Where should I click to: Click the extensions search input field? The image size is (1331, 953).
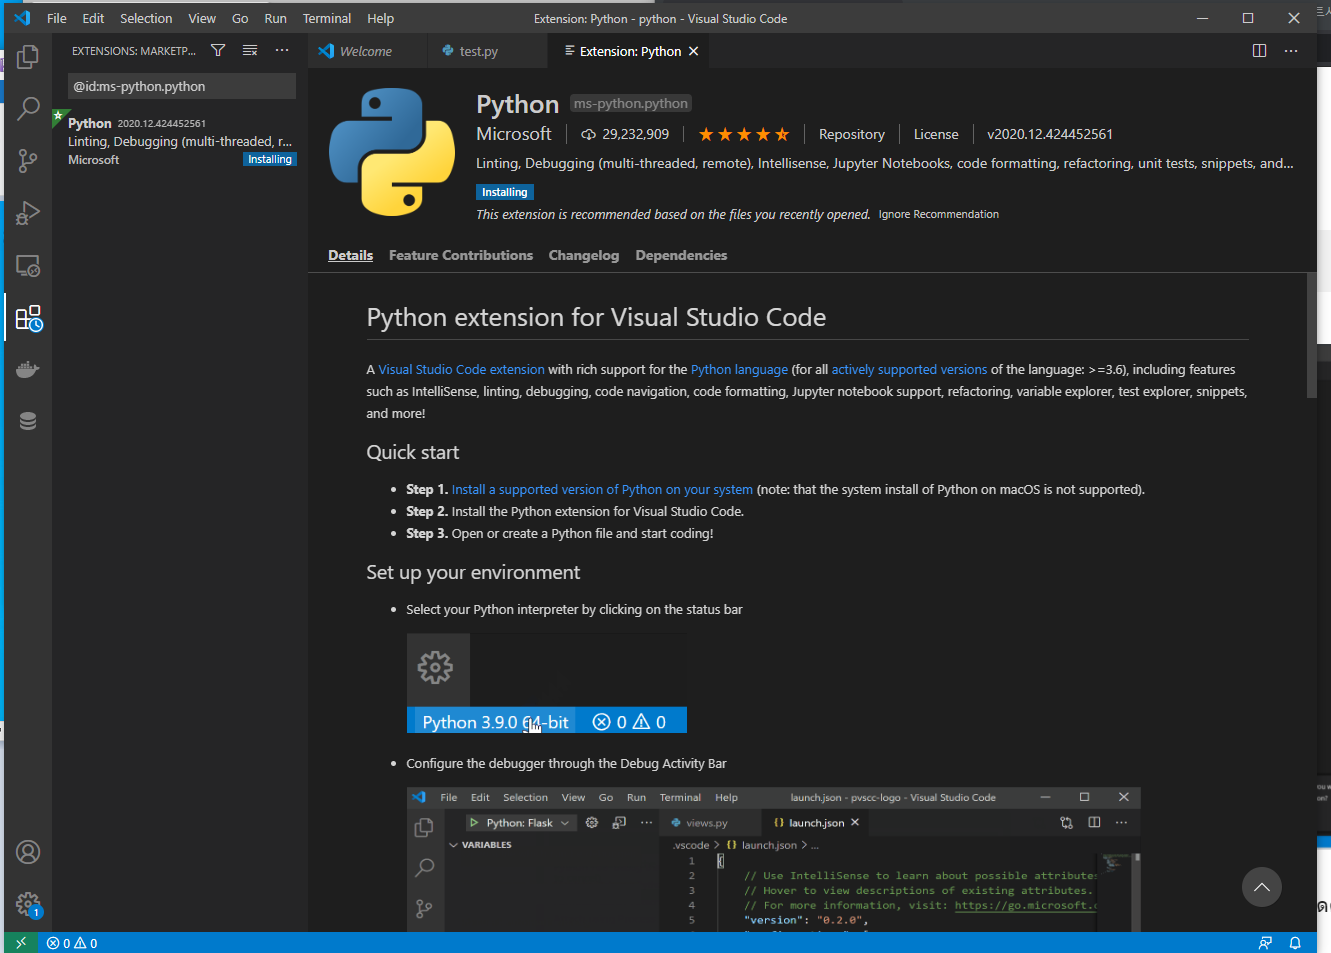(x=181, y=87)
